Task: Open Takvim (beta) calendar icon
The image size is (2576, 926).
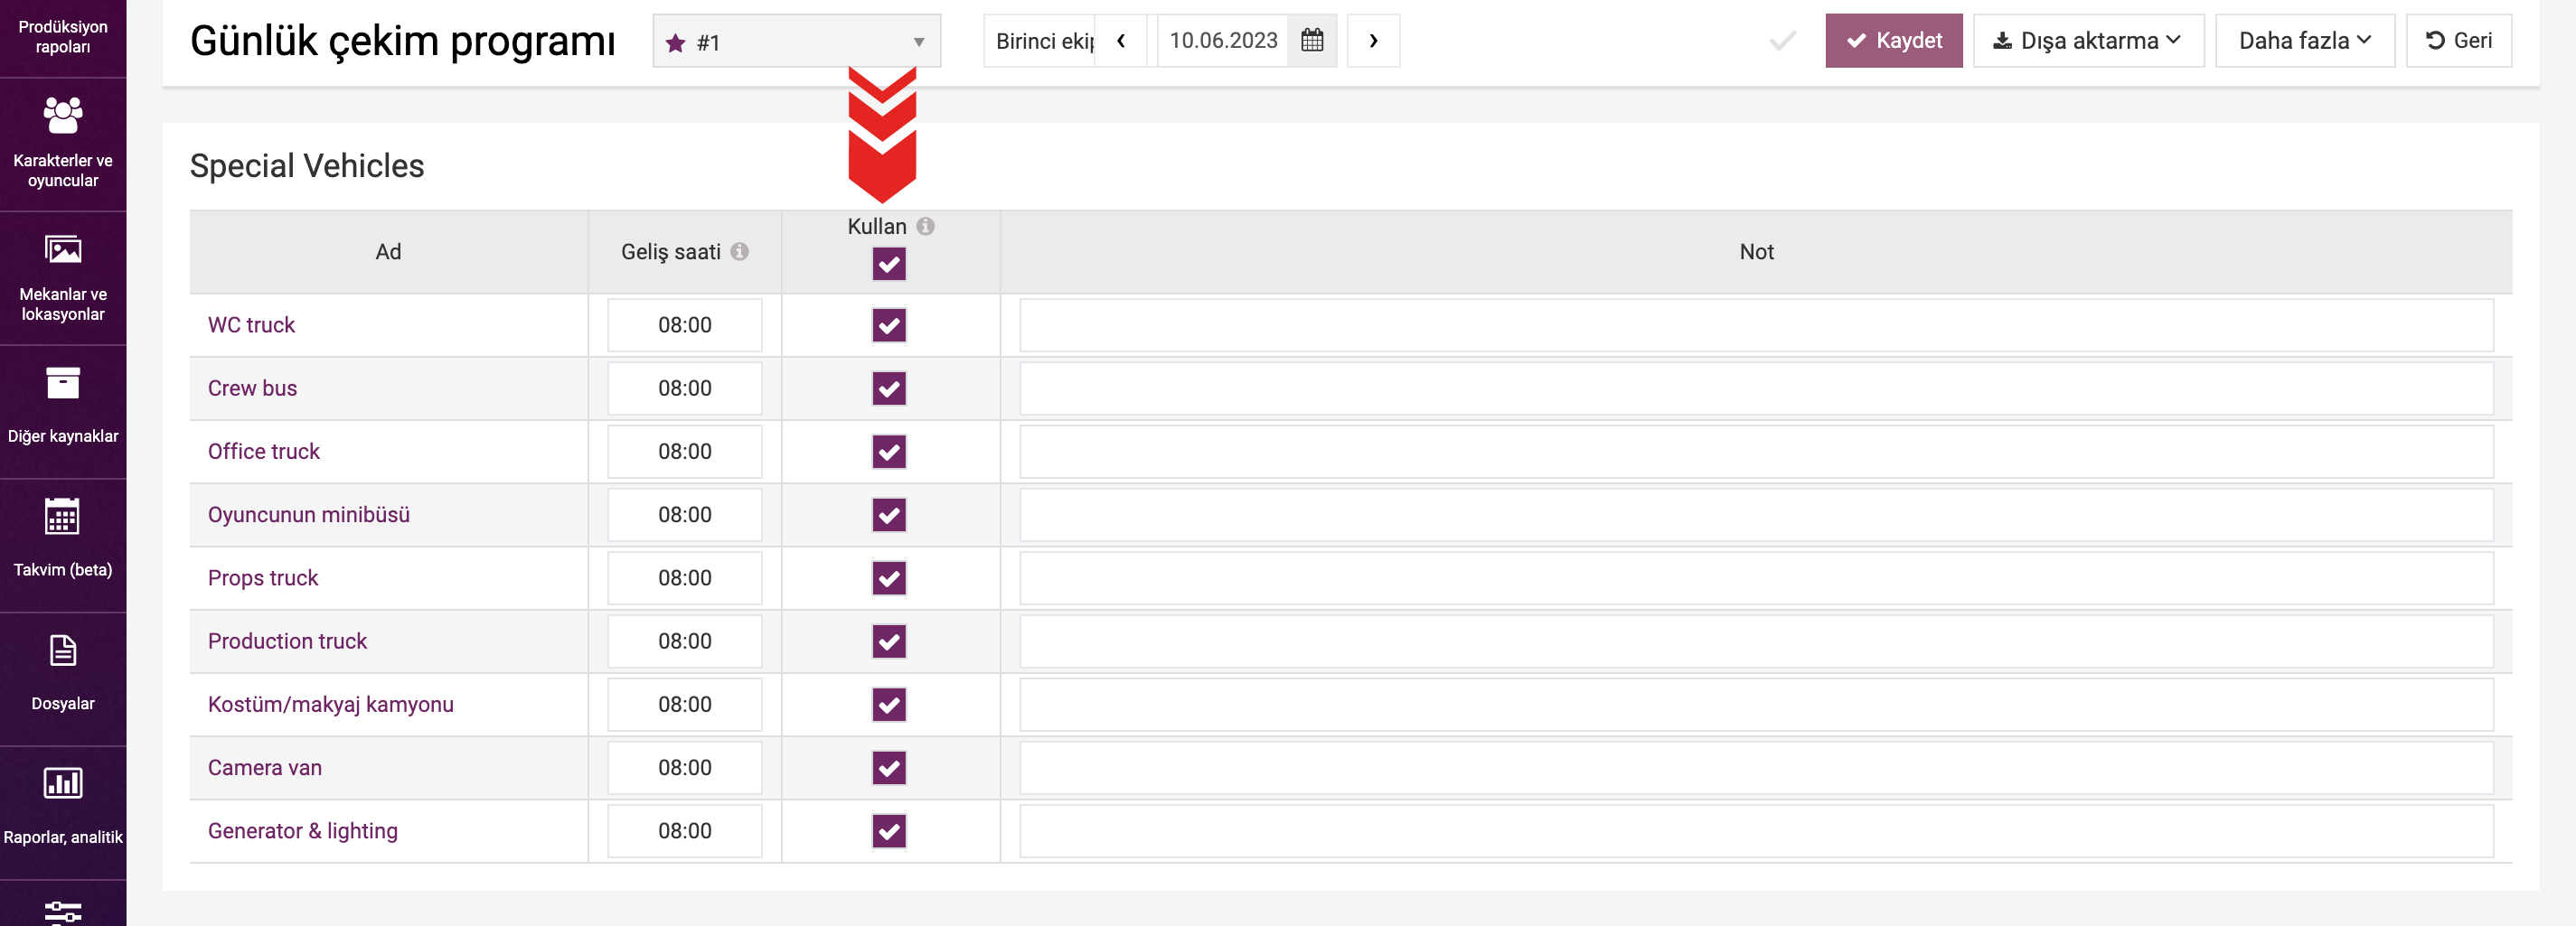Action: click(x=63, y=516)
